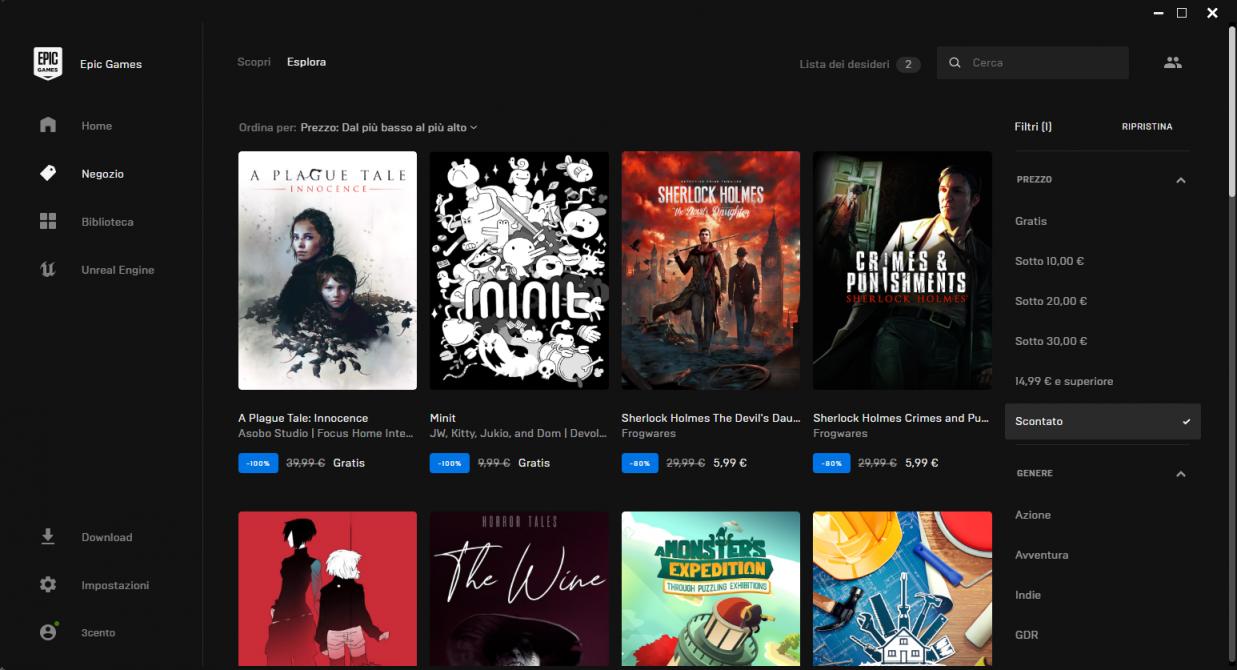Collapse the PREZZO filter section
The width and height of the screenshot is (1237, 670).
pyautogui.click(x=1180, y=180)
